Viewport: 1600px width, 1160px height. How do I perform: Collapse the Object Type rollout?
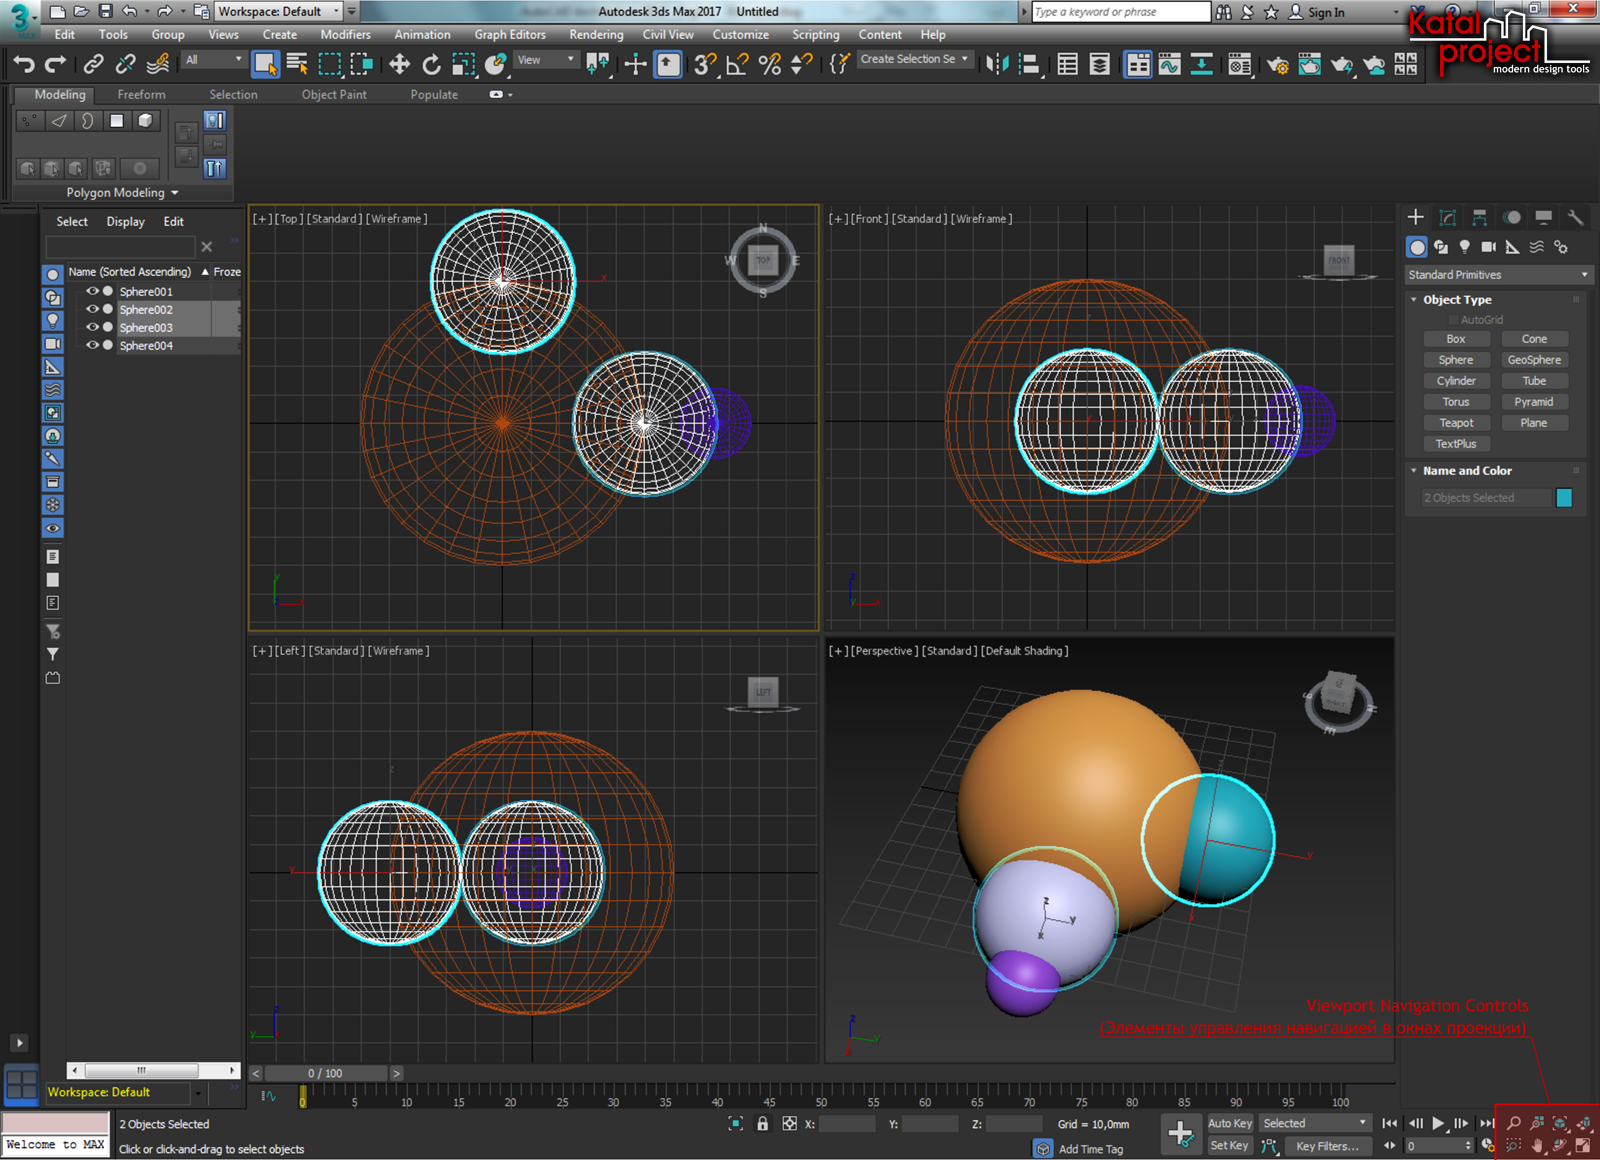(x=1456, y=300)
